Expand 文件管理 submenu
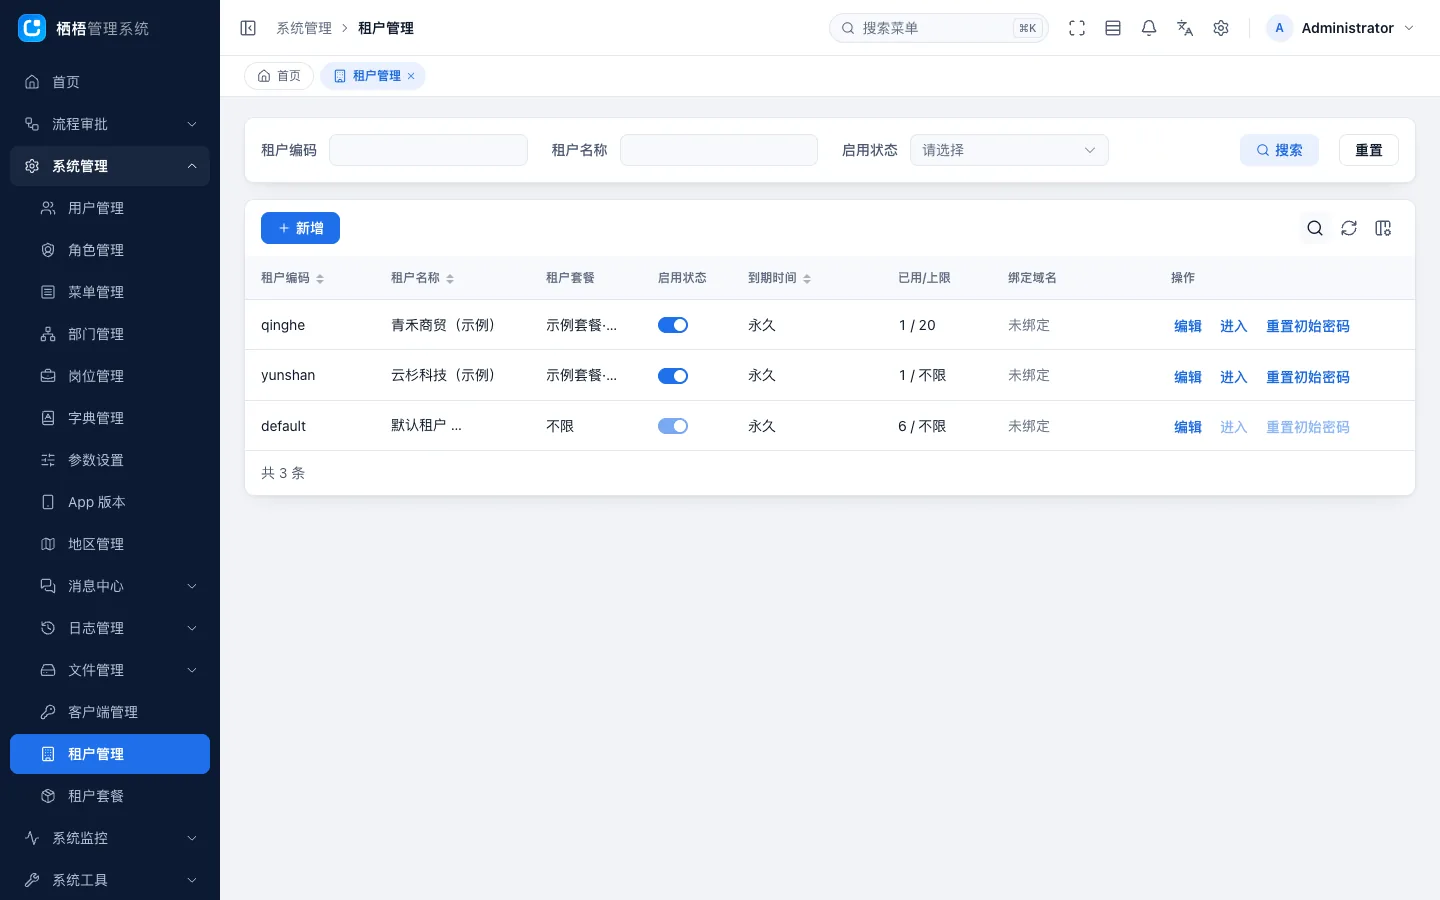This screenshot has height=900, width=1440. pos(110,670)
